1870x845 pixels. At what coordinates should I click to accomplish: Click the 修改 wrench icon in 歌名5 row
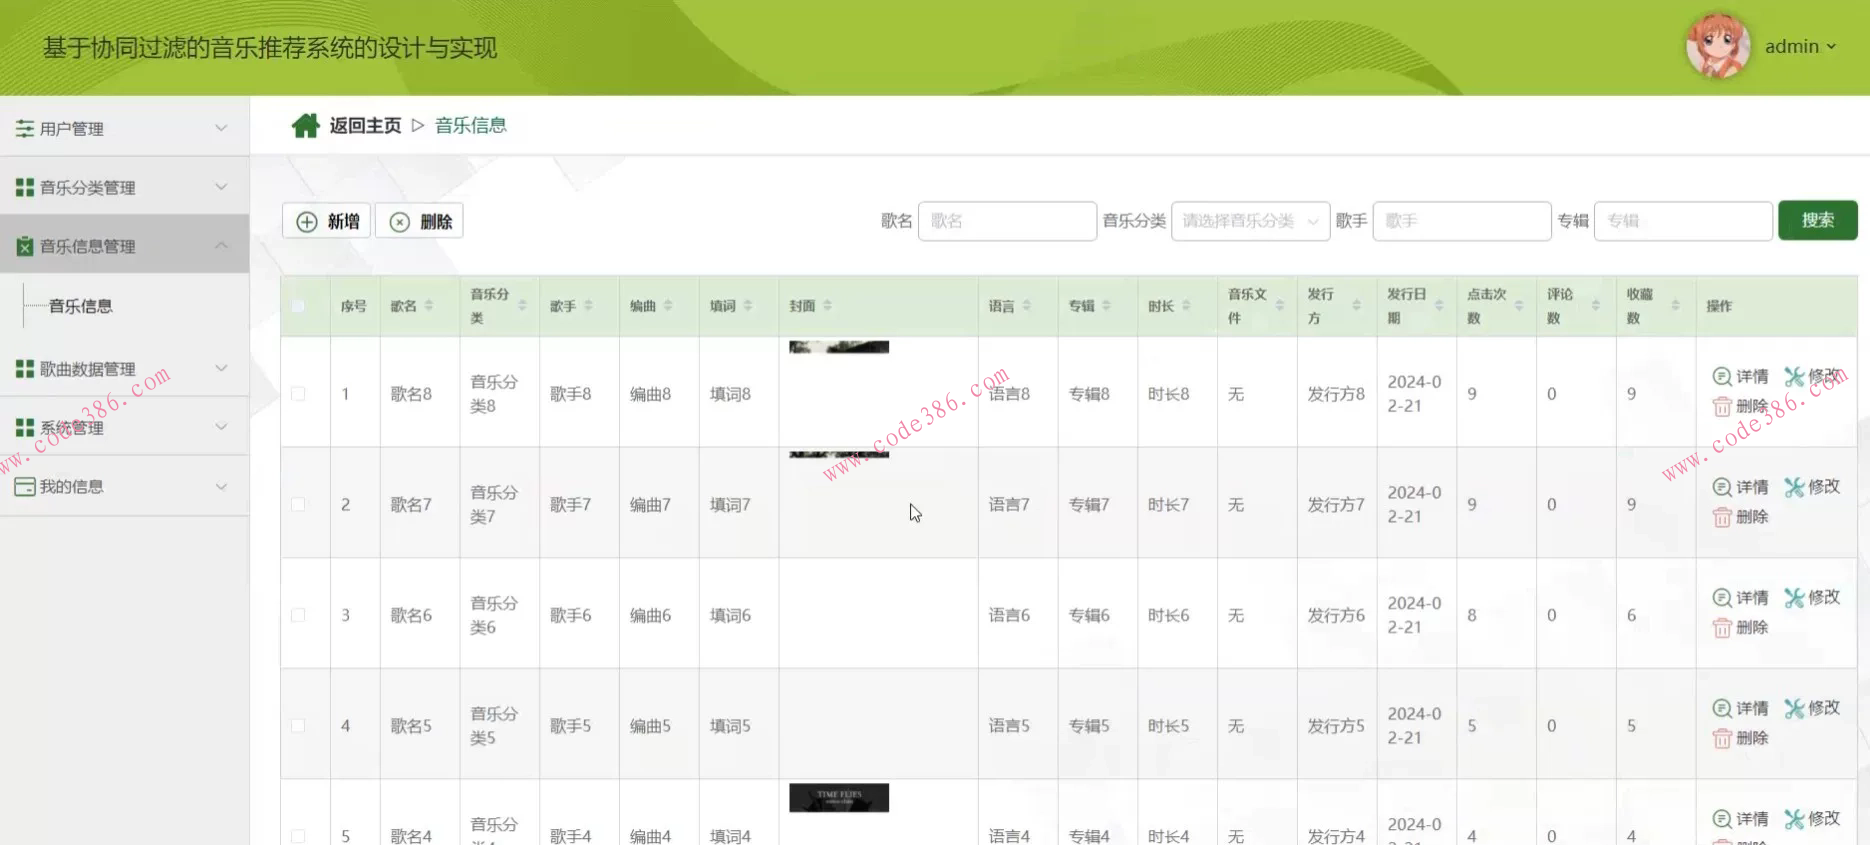click(1795, 708)
